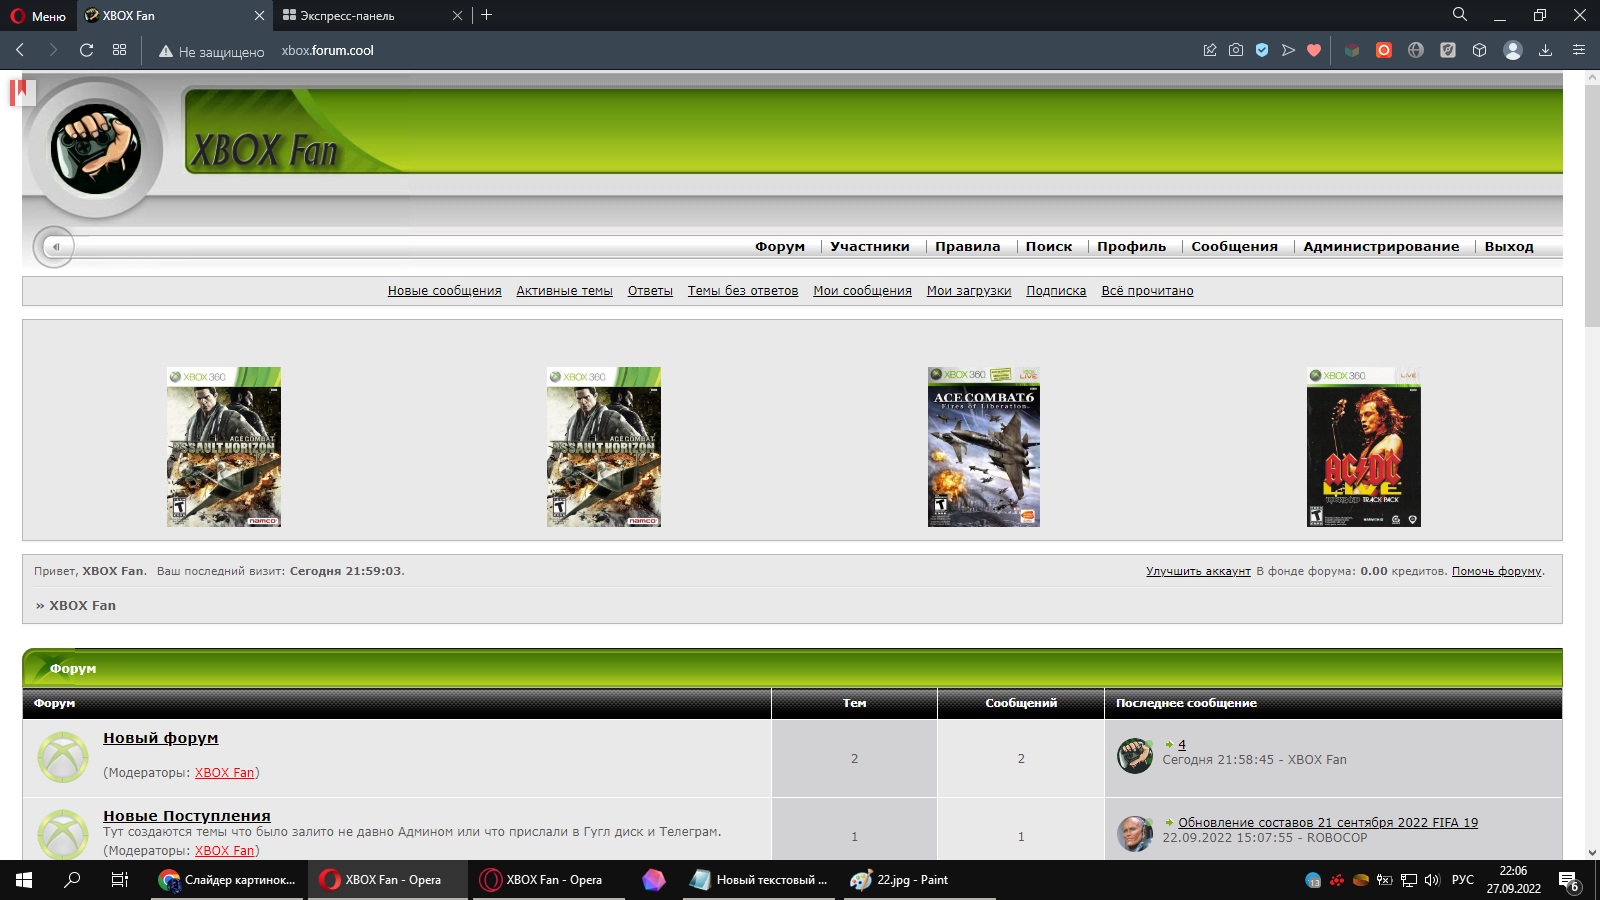Open Администрирование in the forum navigation
Screen dimensions: 1600x900
[1380, 247]
